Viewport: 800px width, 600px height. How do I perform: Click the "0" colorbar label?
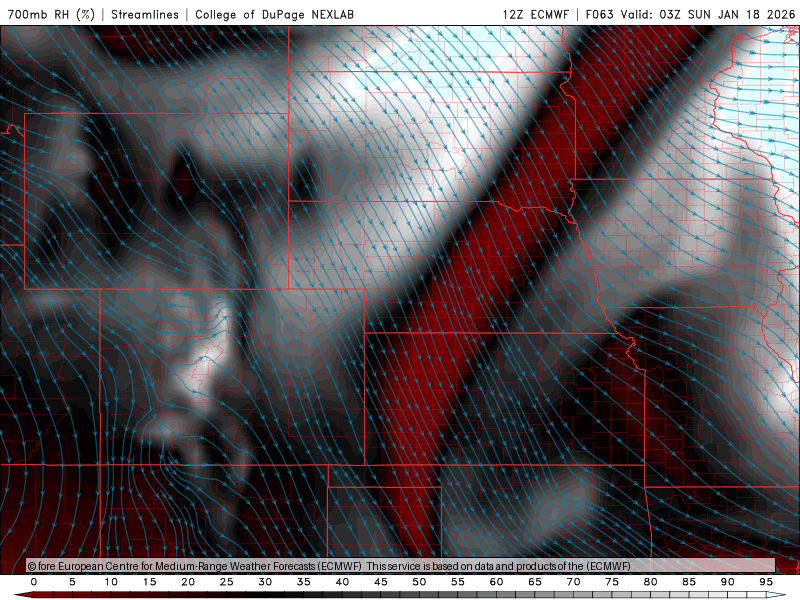point(34,582)
